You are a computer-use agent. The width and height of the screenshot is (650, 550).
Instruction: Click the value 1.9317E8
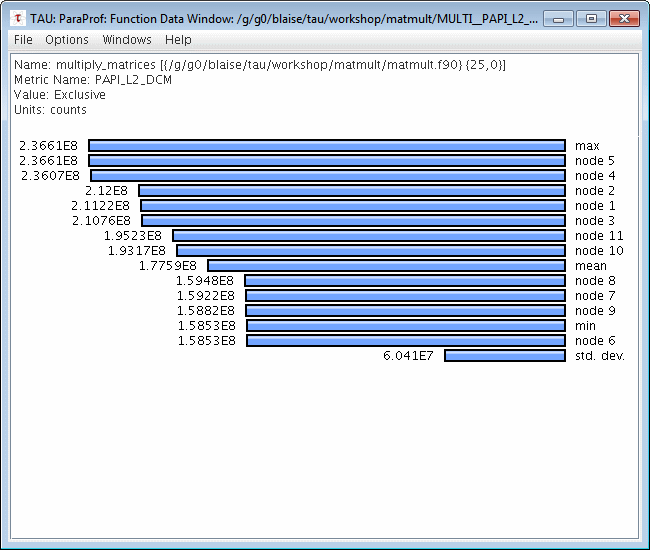click(x=136, y=251)
